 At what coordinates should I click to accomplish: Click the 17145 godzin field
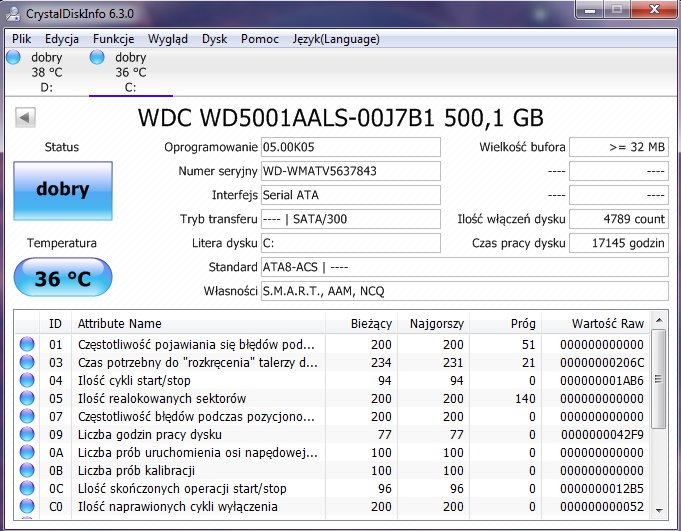[x=619, y=243]
